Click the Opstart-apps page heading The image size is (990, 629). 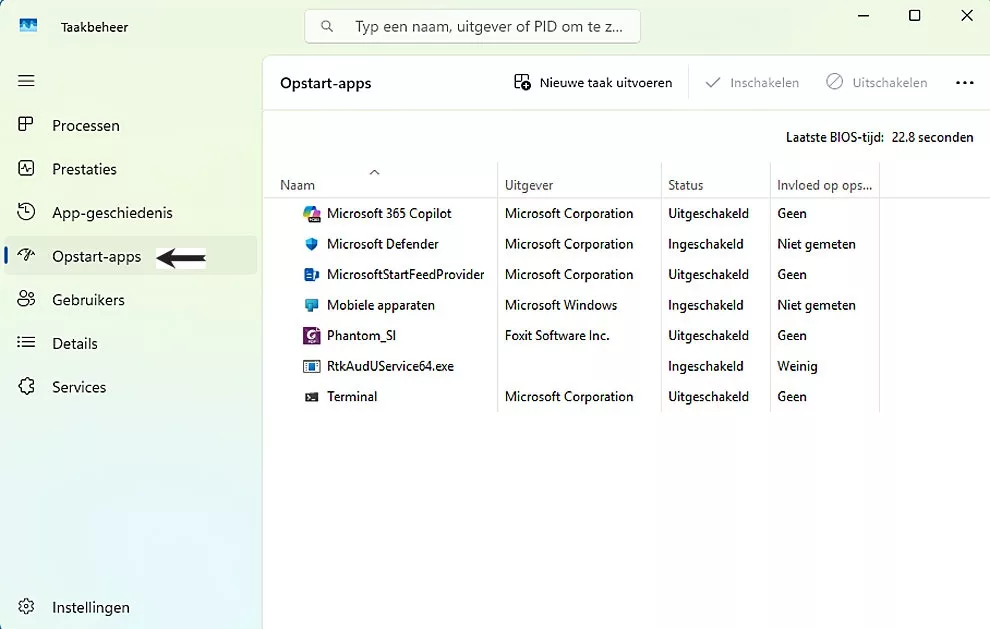(x=326, y=83)
